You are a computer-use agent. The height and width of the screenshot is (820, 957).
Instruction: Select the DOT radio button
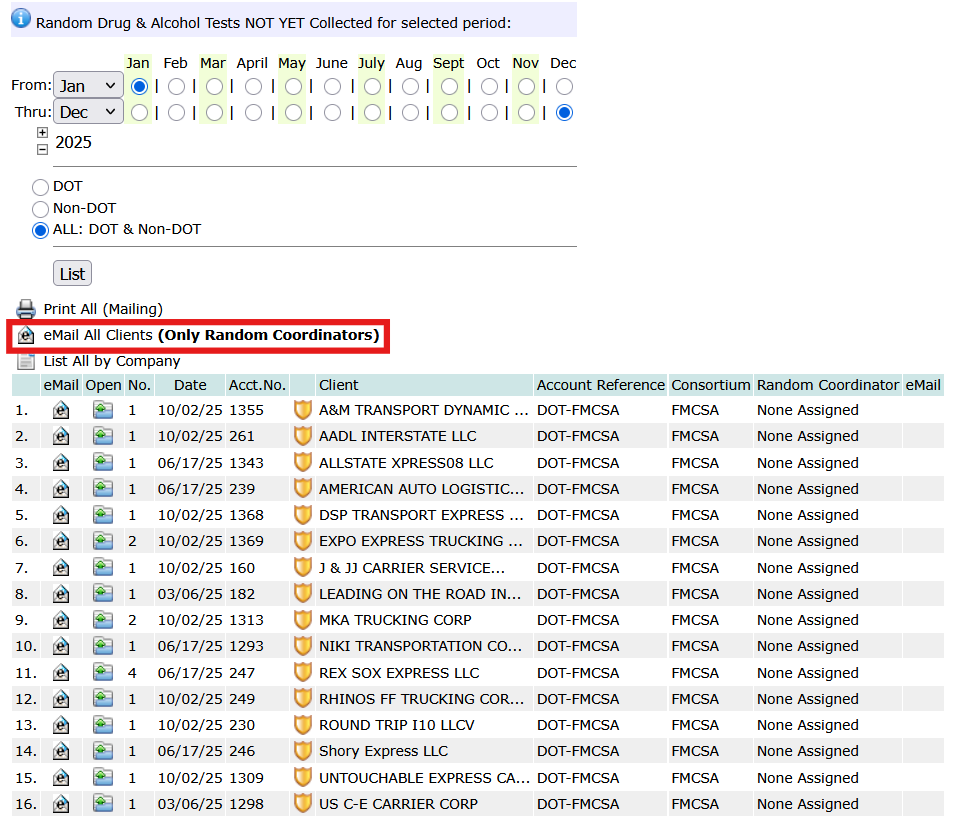tap(40, 187)
